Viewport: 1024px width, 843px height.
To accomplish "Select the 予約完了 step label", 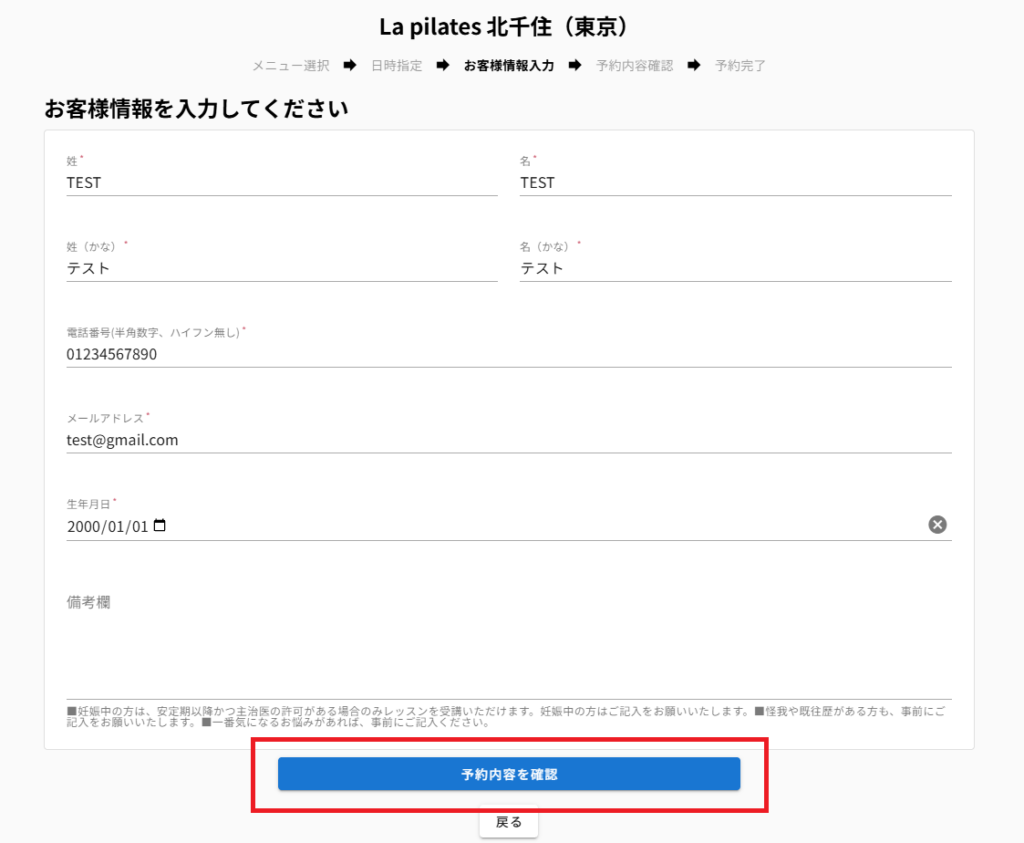I will pos(740,66).
